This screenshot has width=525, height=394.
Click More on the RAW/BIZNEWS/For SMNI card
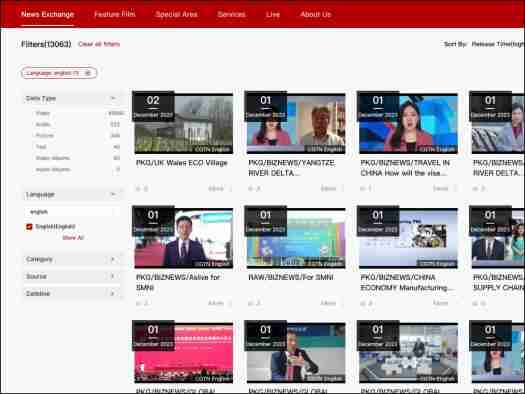(328, 303)
